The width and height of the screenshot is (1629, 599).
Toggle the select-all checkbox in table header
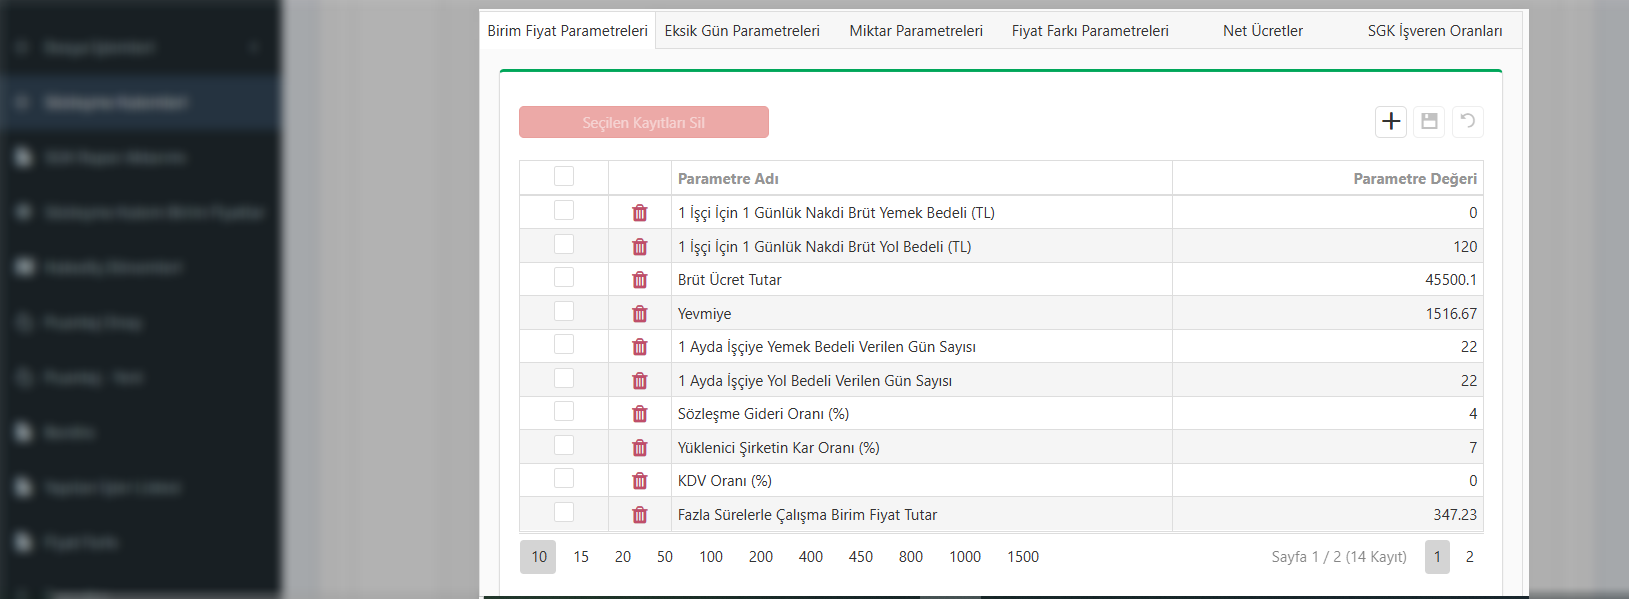(564, 177)
